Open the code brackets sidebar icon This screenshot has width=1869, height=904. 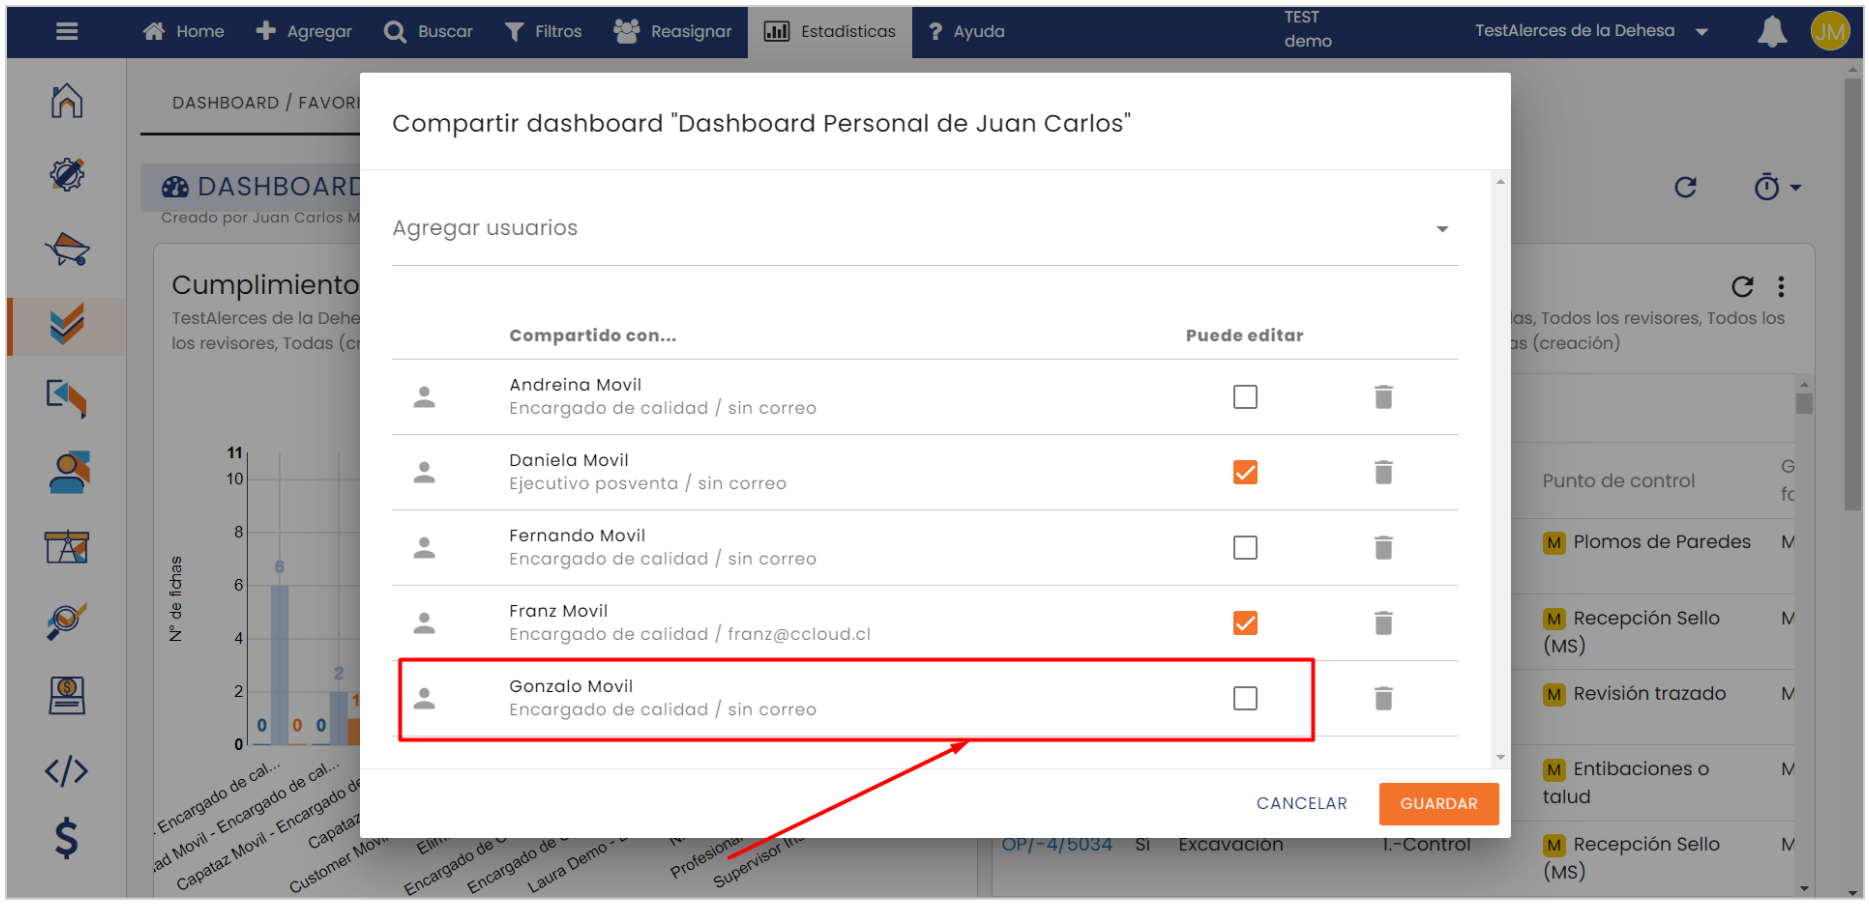click(67, 771)
